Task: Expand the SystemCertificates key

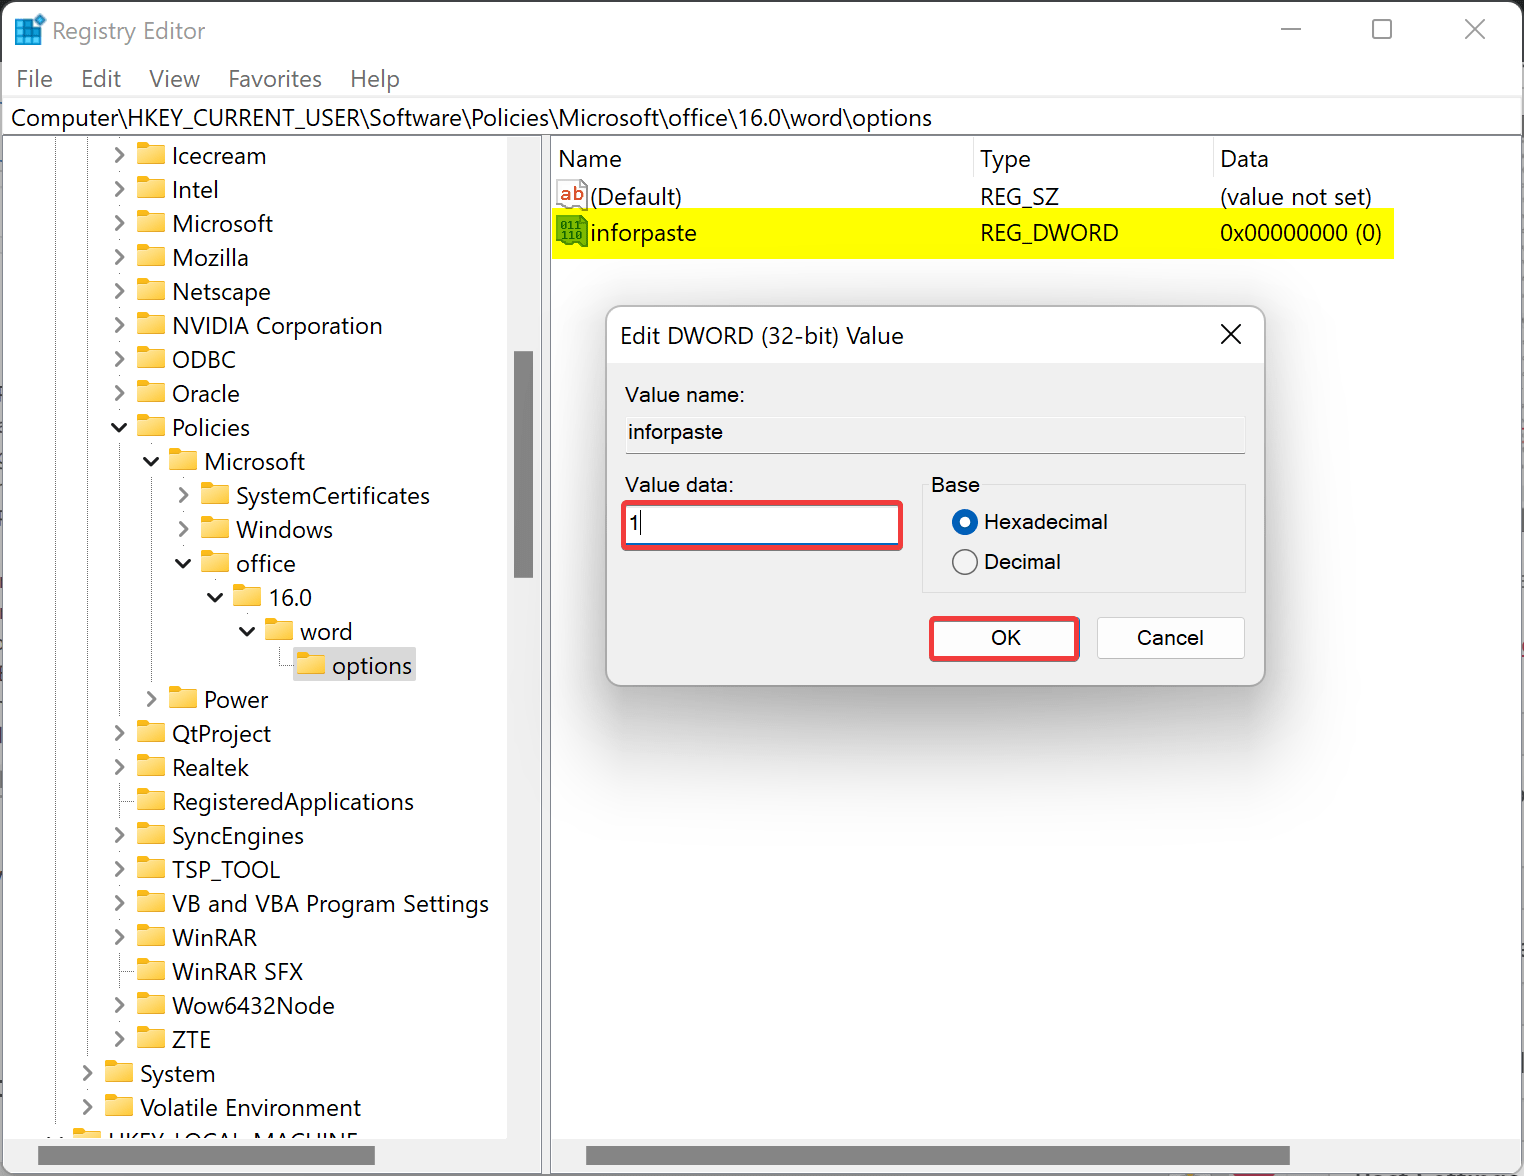Action: tap(183, 495)
